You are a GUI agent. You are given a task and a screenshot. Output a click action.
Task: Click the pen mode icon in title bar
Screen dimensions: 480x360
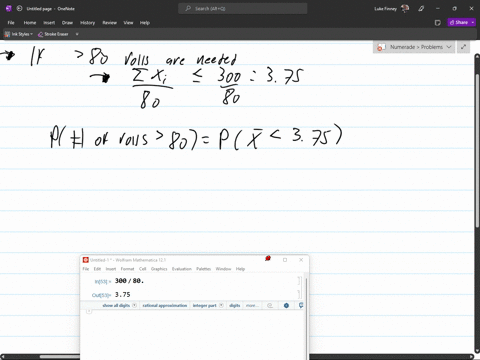tap(421, 9)
